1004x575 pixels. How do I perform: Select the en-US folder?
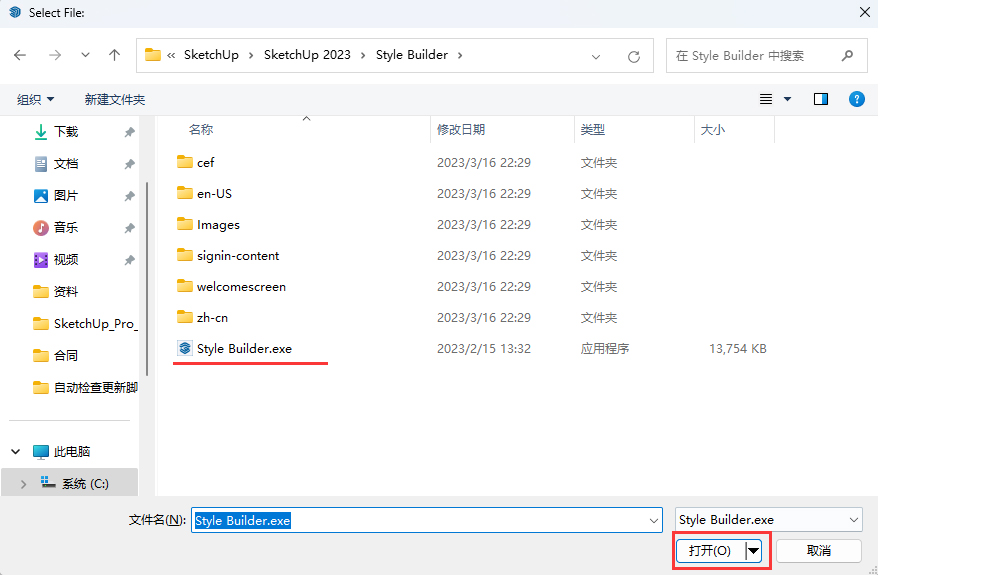coord(215,193)
